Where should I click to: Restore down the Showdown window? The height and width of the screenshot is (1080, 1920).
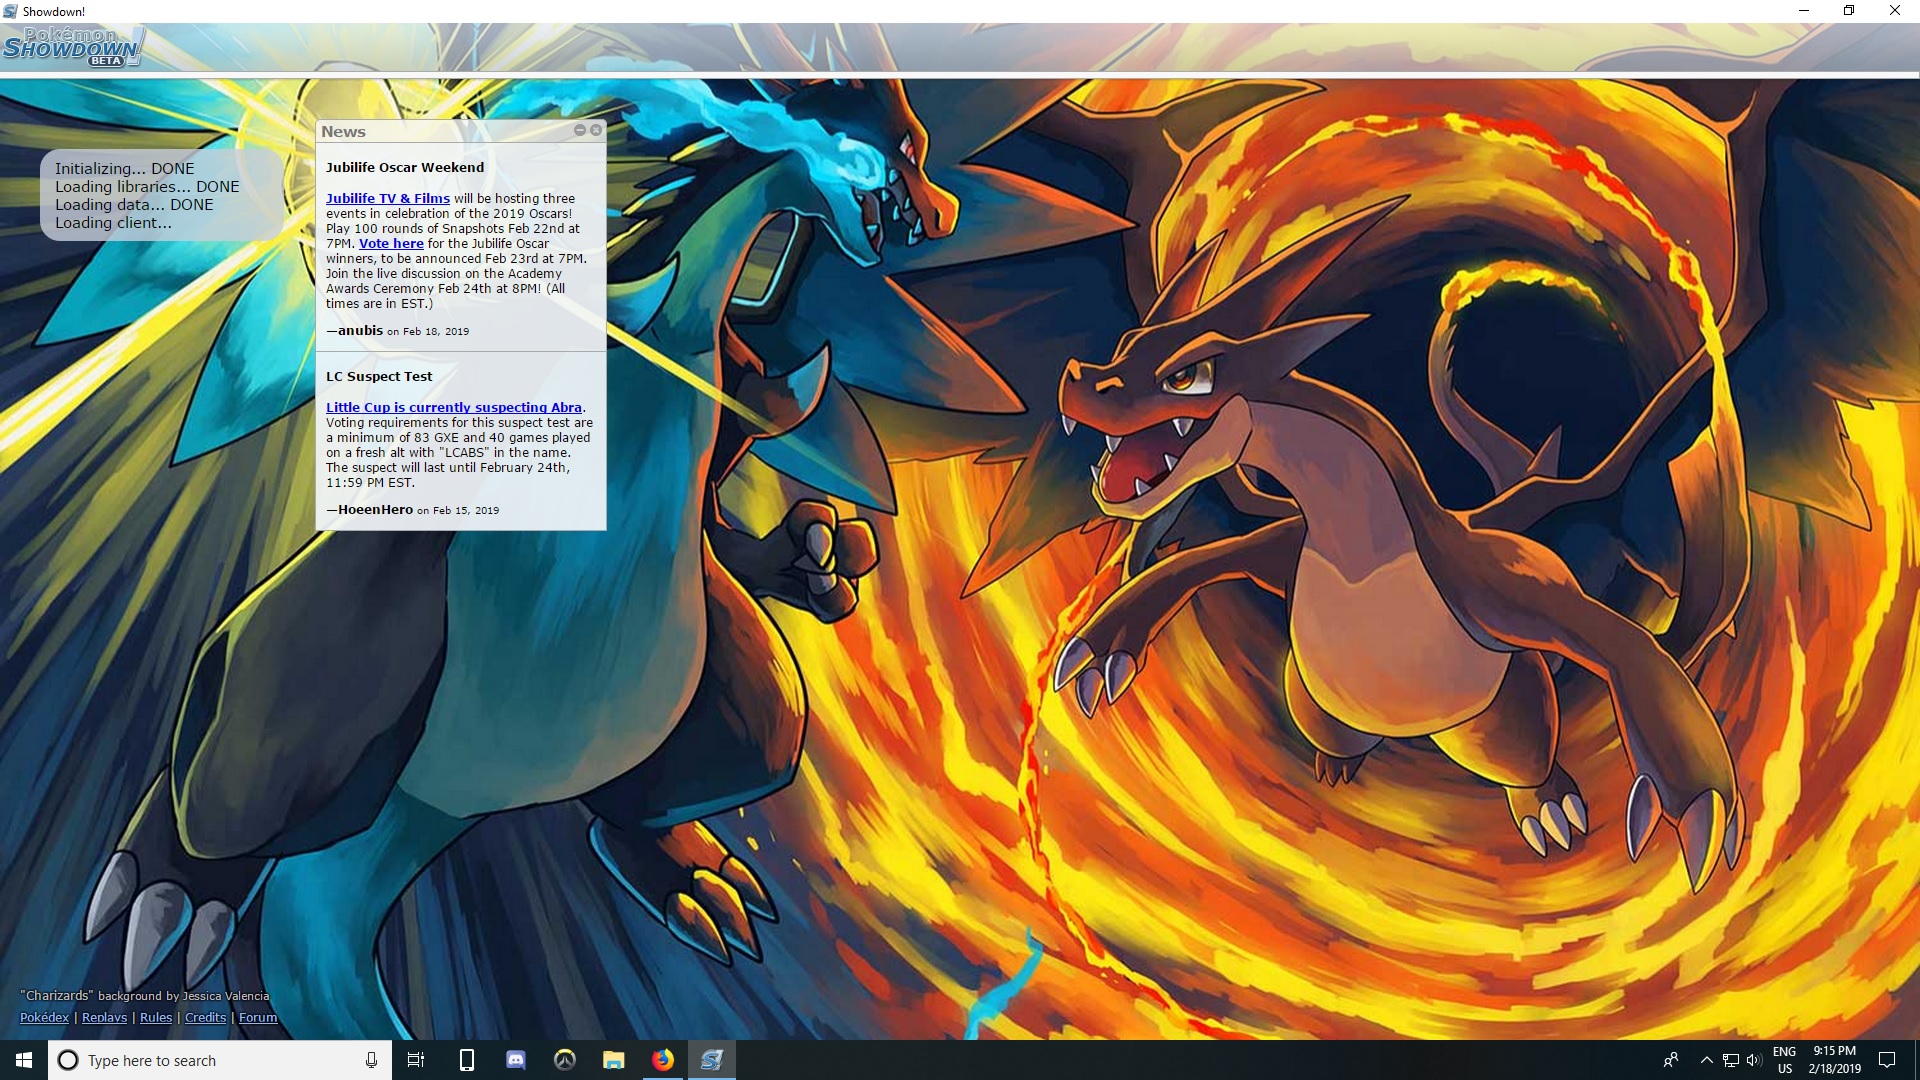click(1849, 11)
